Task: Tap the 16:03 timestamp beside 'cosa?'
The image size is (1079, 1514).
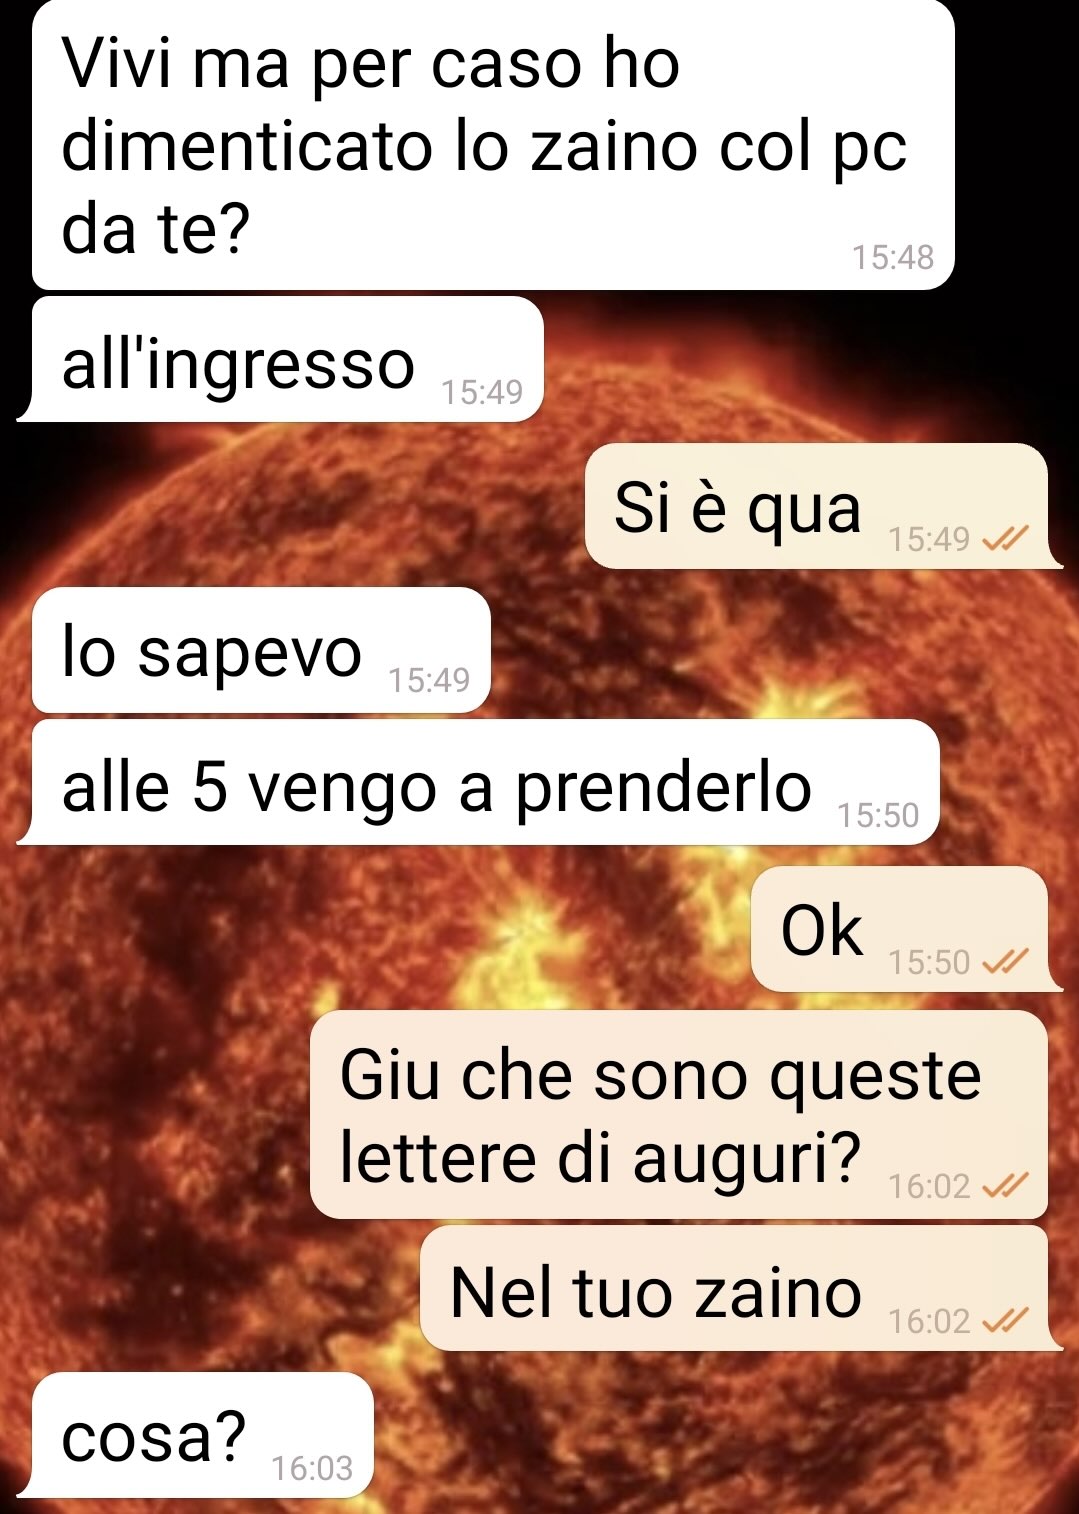Action: [312, 1468]
